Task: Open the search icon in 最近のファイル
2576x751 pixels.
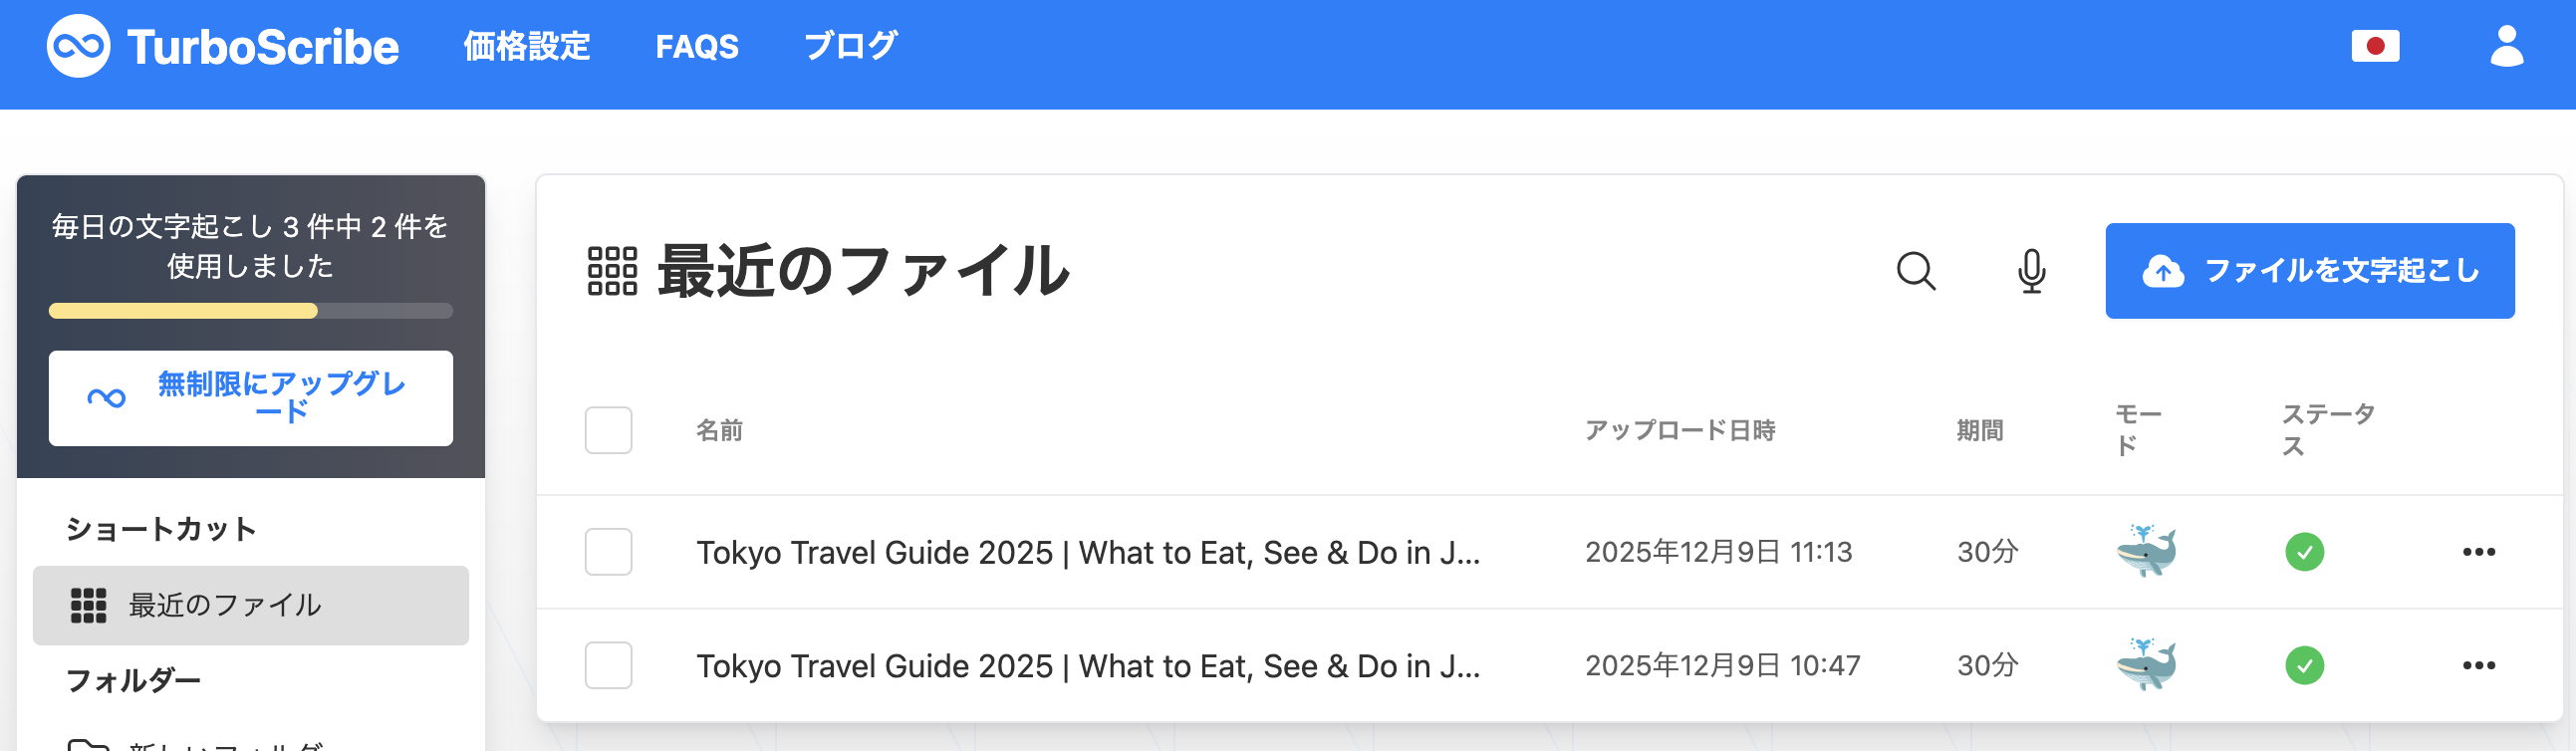Action: pyautogui.click(x=1916, y=271)
